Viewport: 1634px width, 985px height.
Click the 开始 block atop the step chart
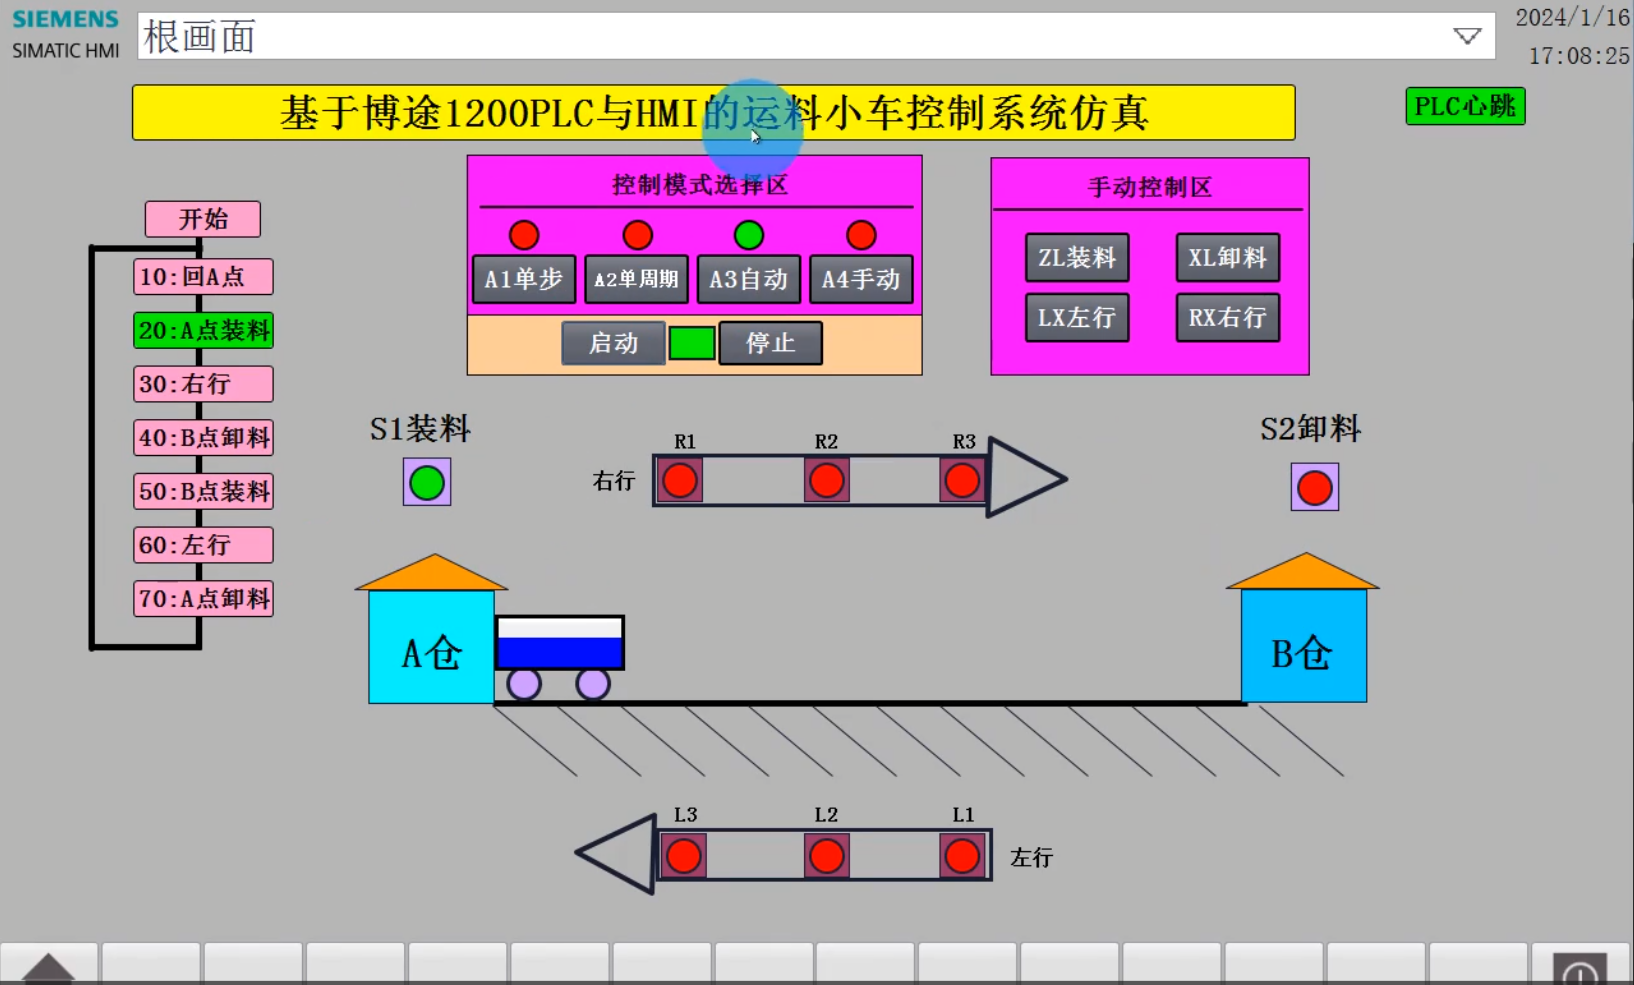point(203,219)
